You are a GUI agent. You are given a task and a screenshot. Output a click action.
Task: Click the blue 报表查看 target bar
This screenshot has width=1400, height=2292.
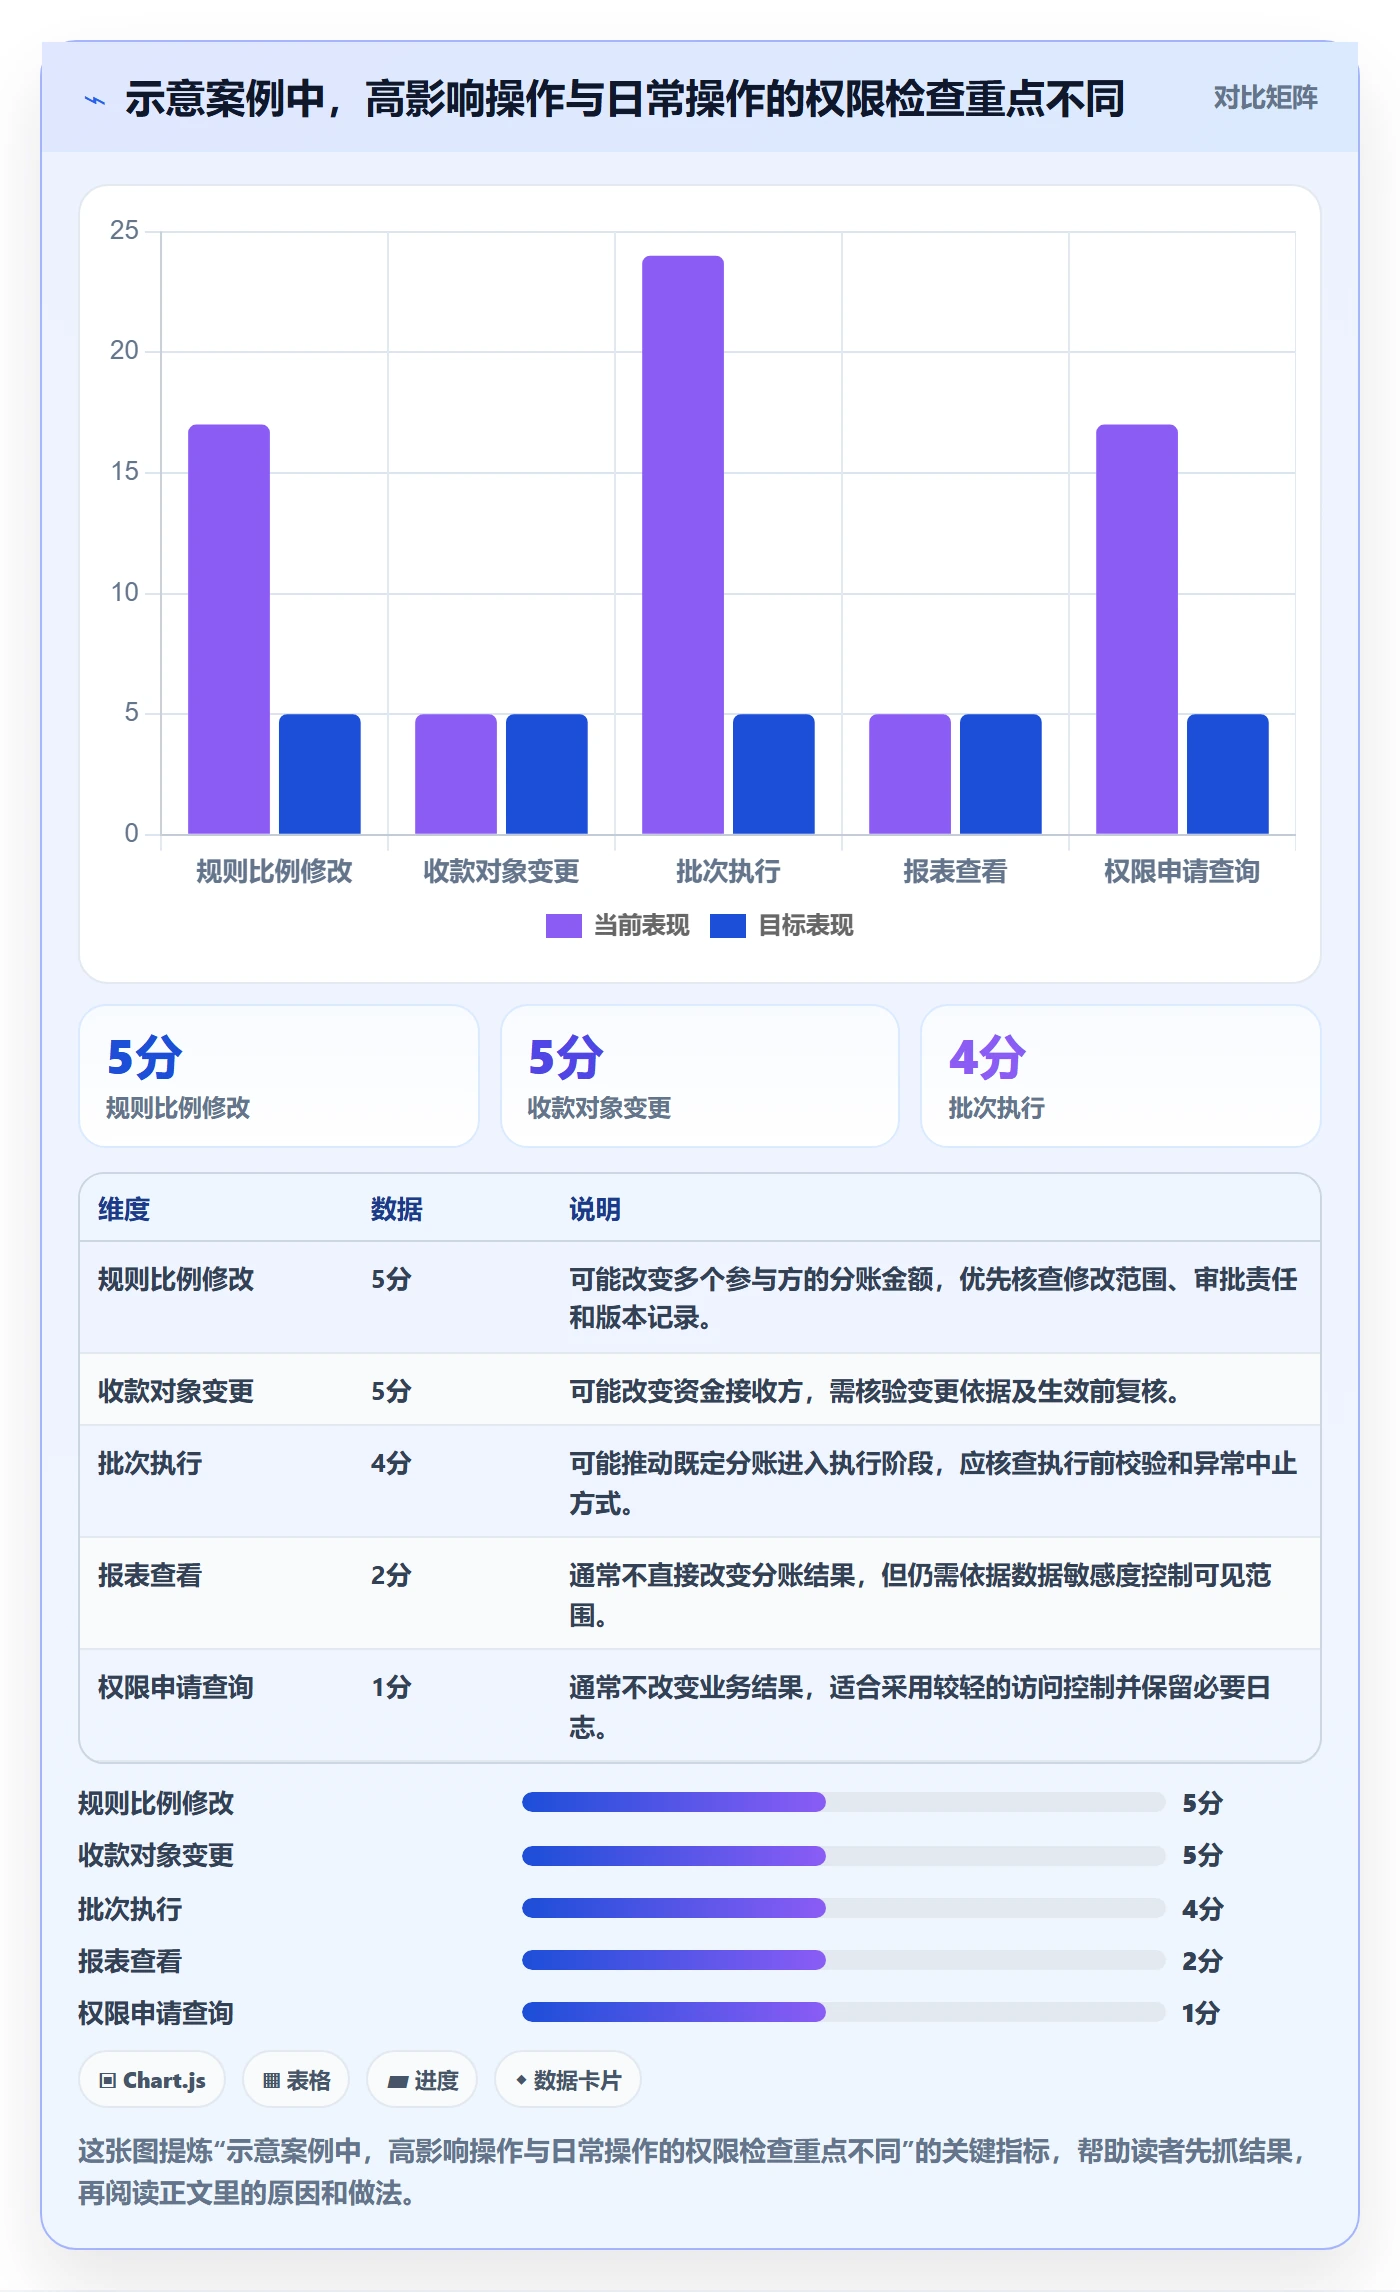coord(1001,774)
